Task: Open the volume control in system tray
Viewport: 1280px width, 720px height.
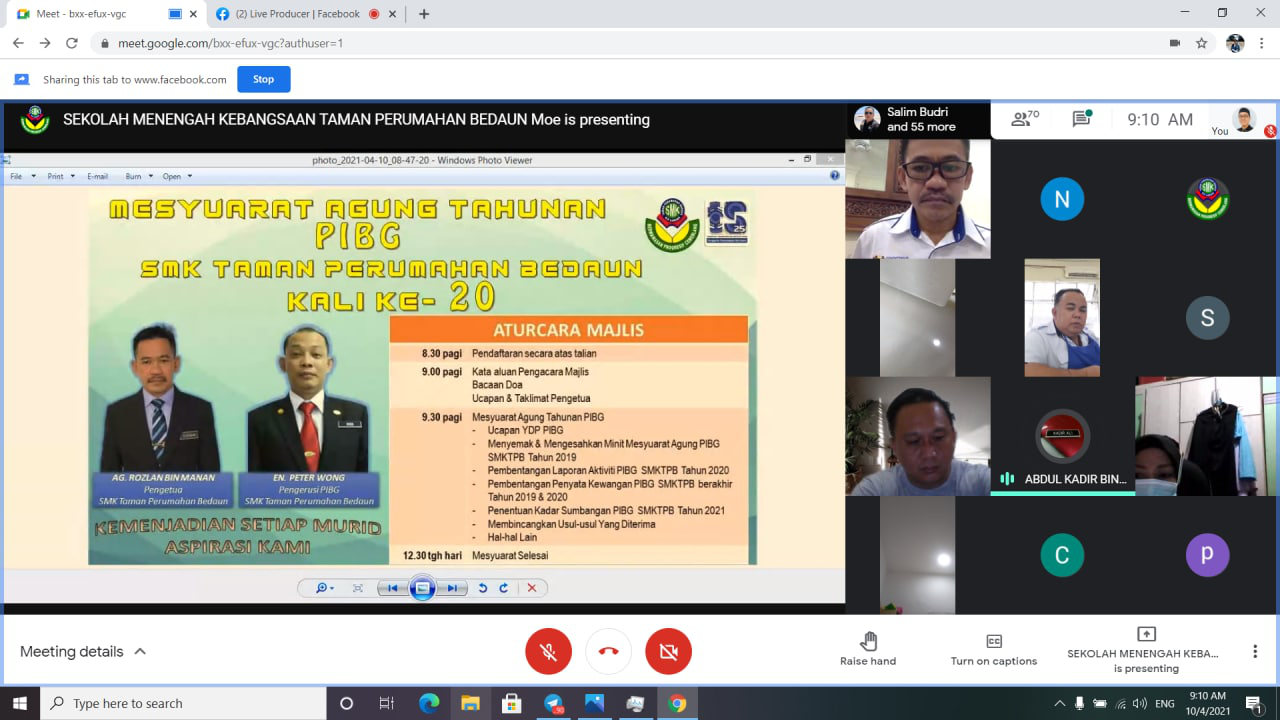Action: (x=1140, y=703)
